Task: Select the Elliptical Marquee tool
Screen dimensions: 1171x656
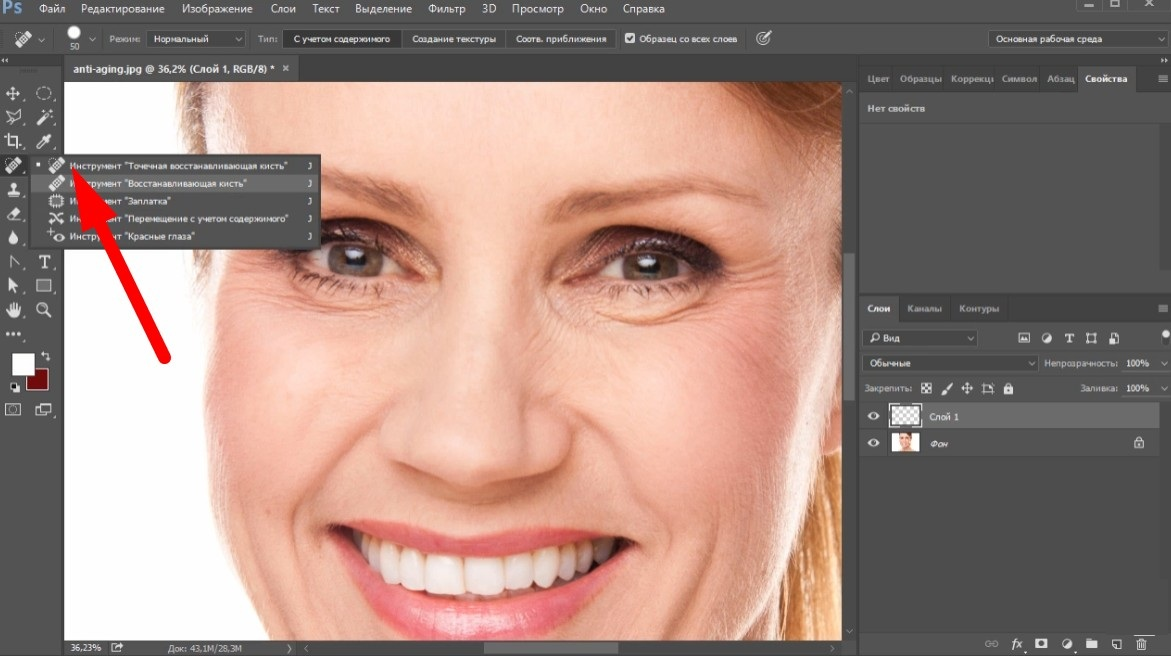Action: coord(44,93)
